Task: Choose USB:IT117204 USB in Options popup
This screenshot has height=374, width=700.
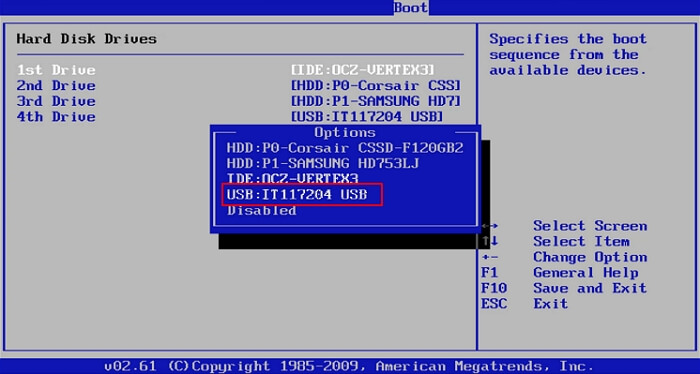Action: click(297, 195)
